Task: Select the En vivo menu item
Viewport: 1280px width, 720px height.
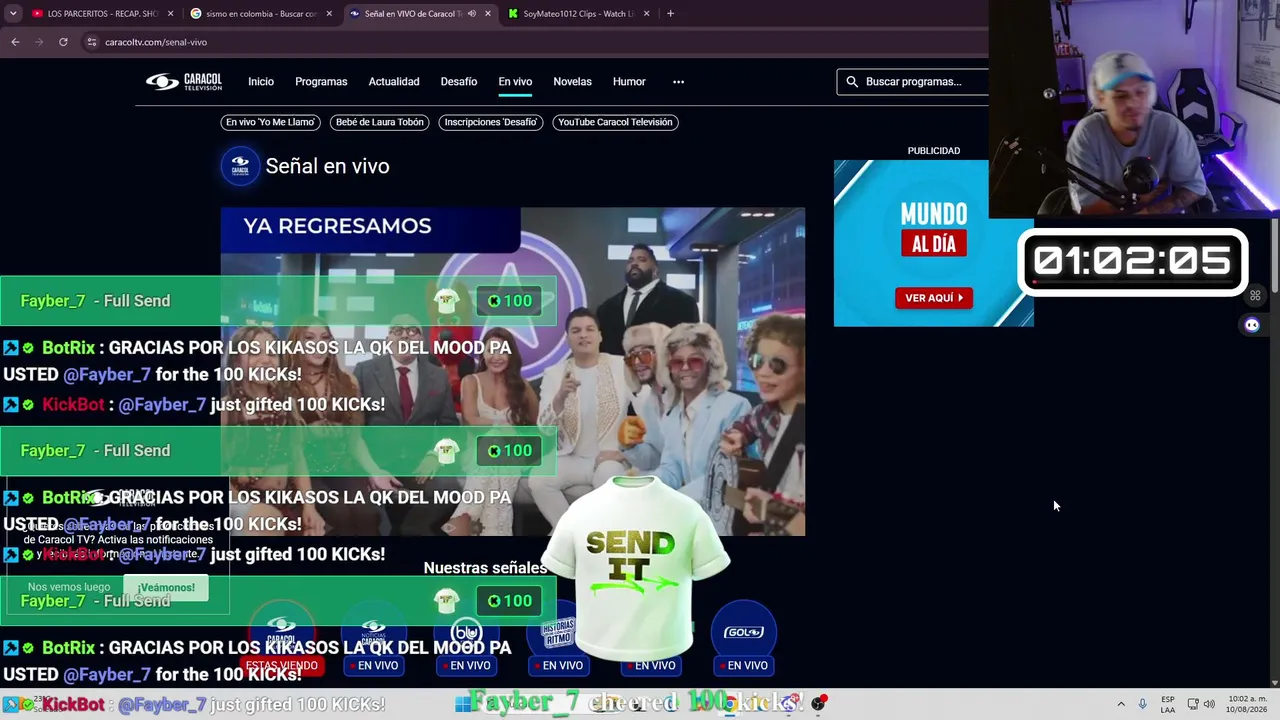Action: coord(515,82)
